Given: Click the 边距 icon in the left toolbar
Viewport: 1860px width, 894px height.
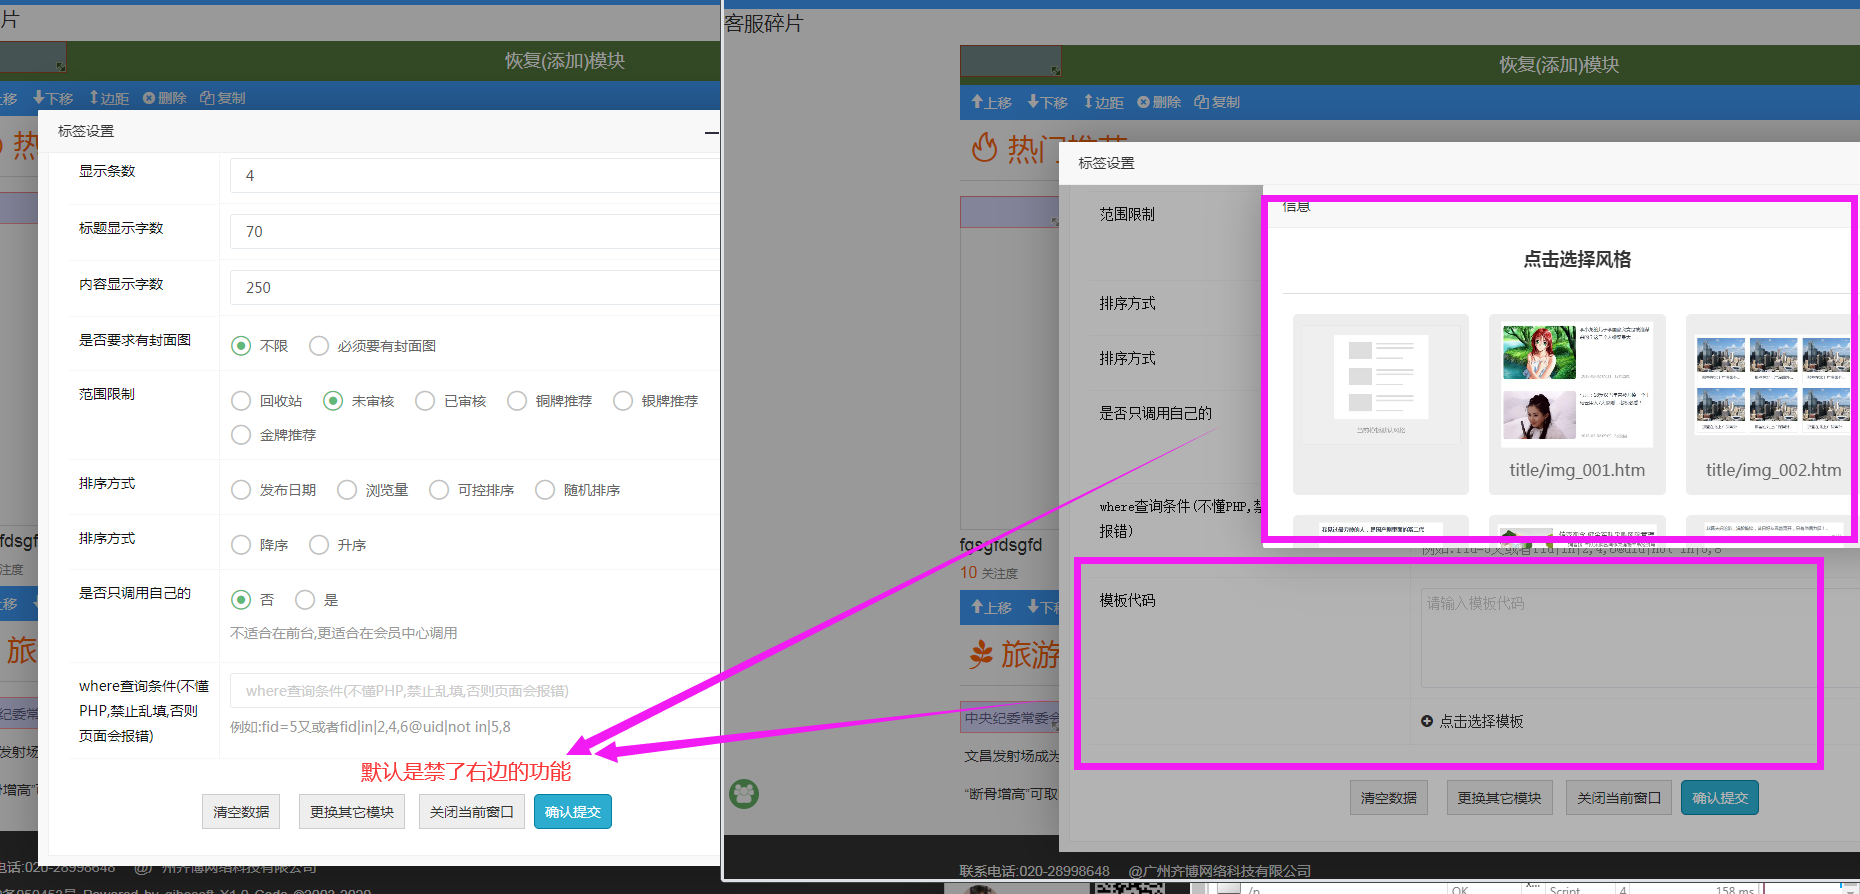Looking at the screenshot, I should (x=94, y=98).
